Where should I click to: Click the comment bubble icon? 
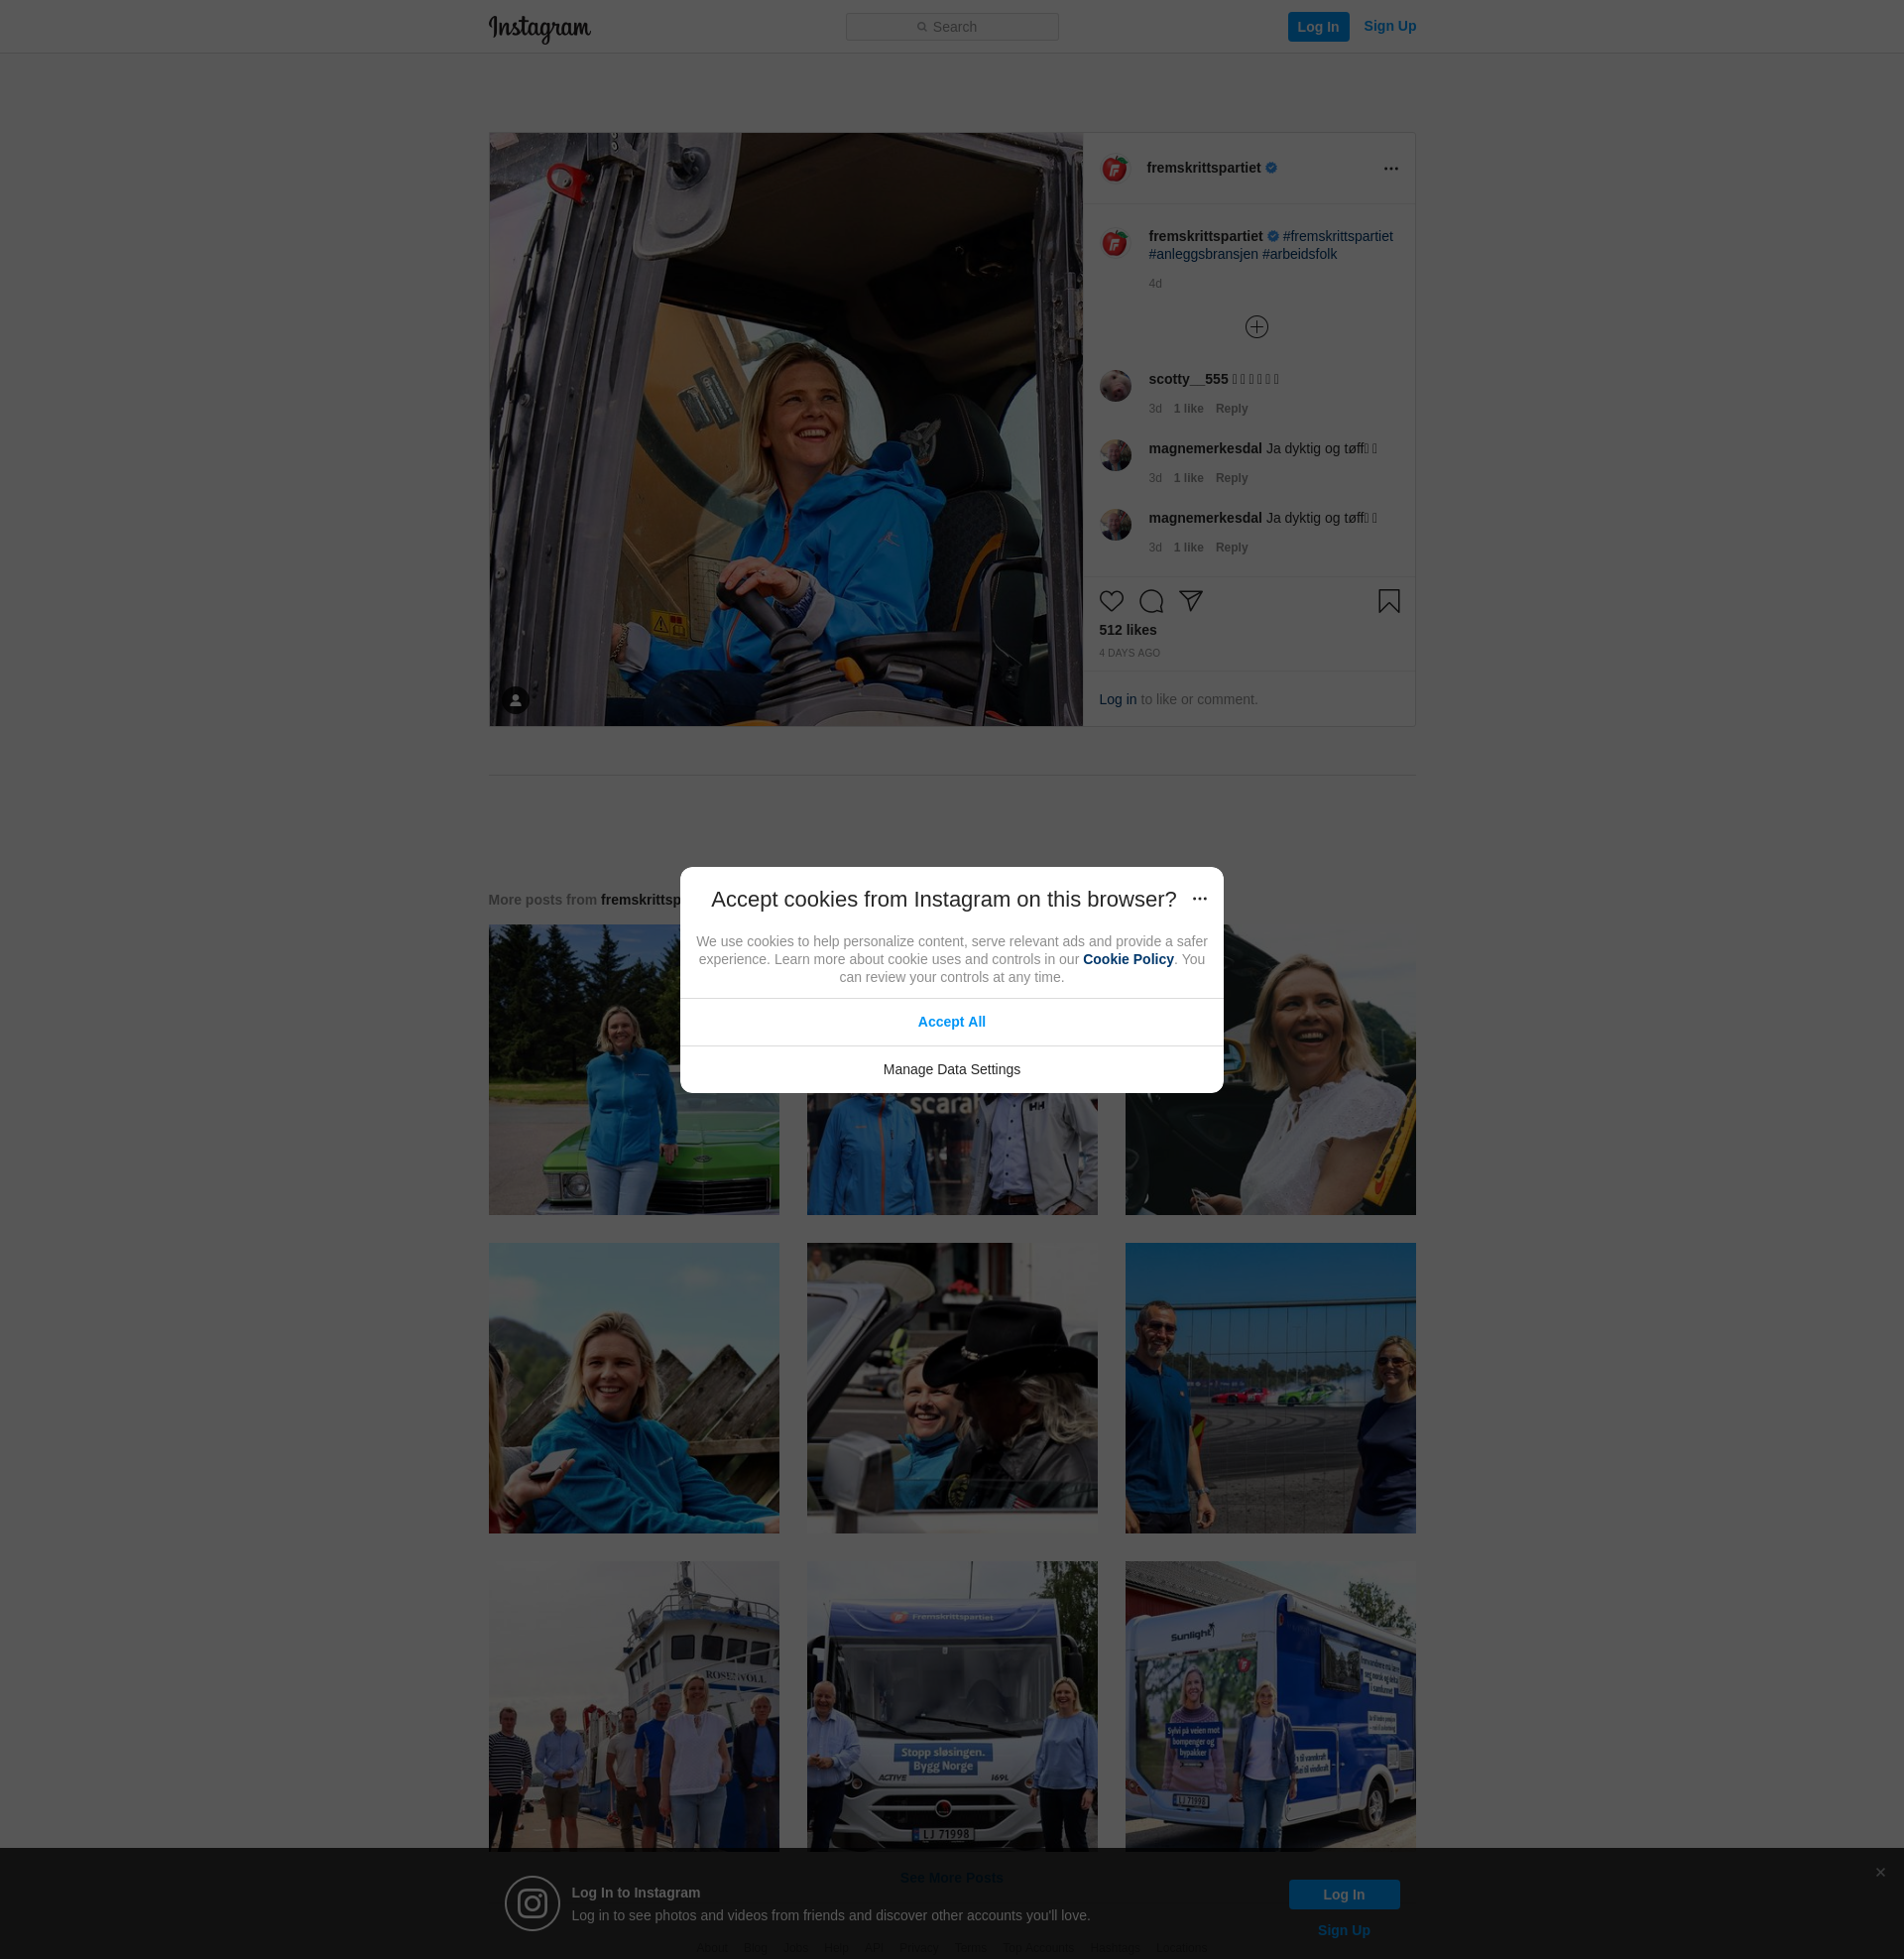pyautogui.click(x=1151, y=601)
